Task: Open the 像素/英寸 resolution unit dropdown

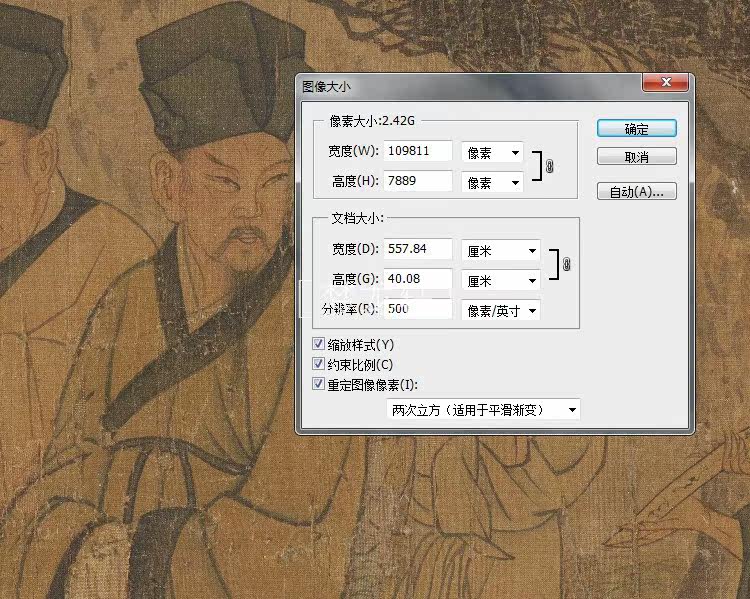Action: 501,311
